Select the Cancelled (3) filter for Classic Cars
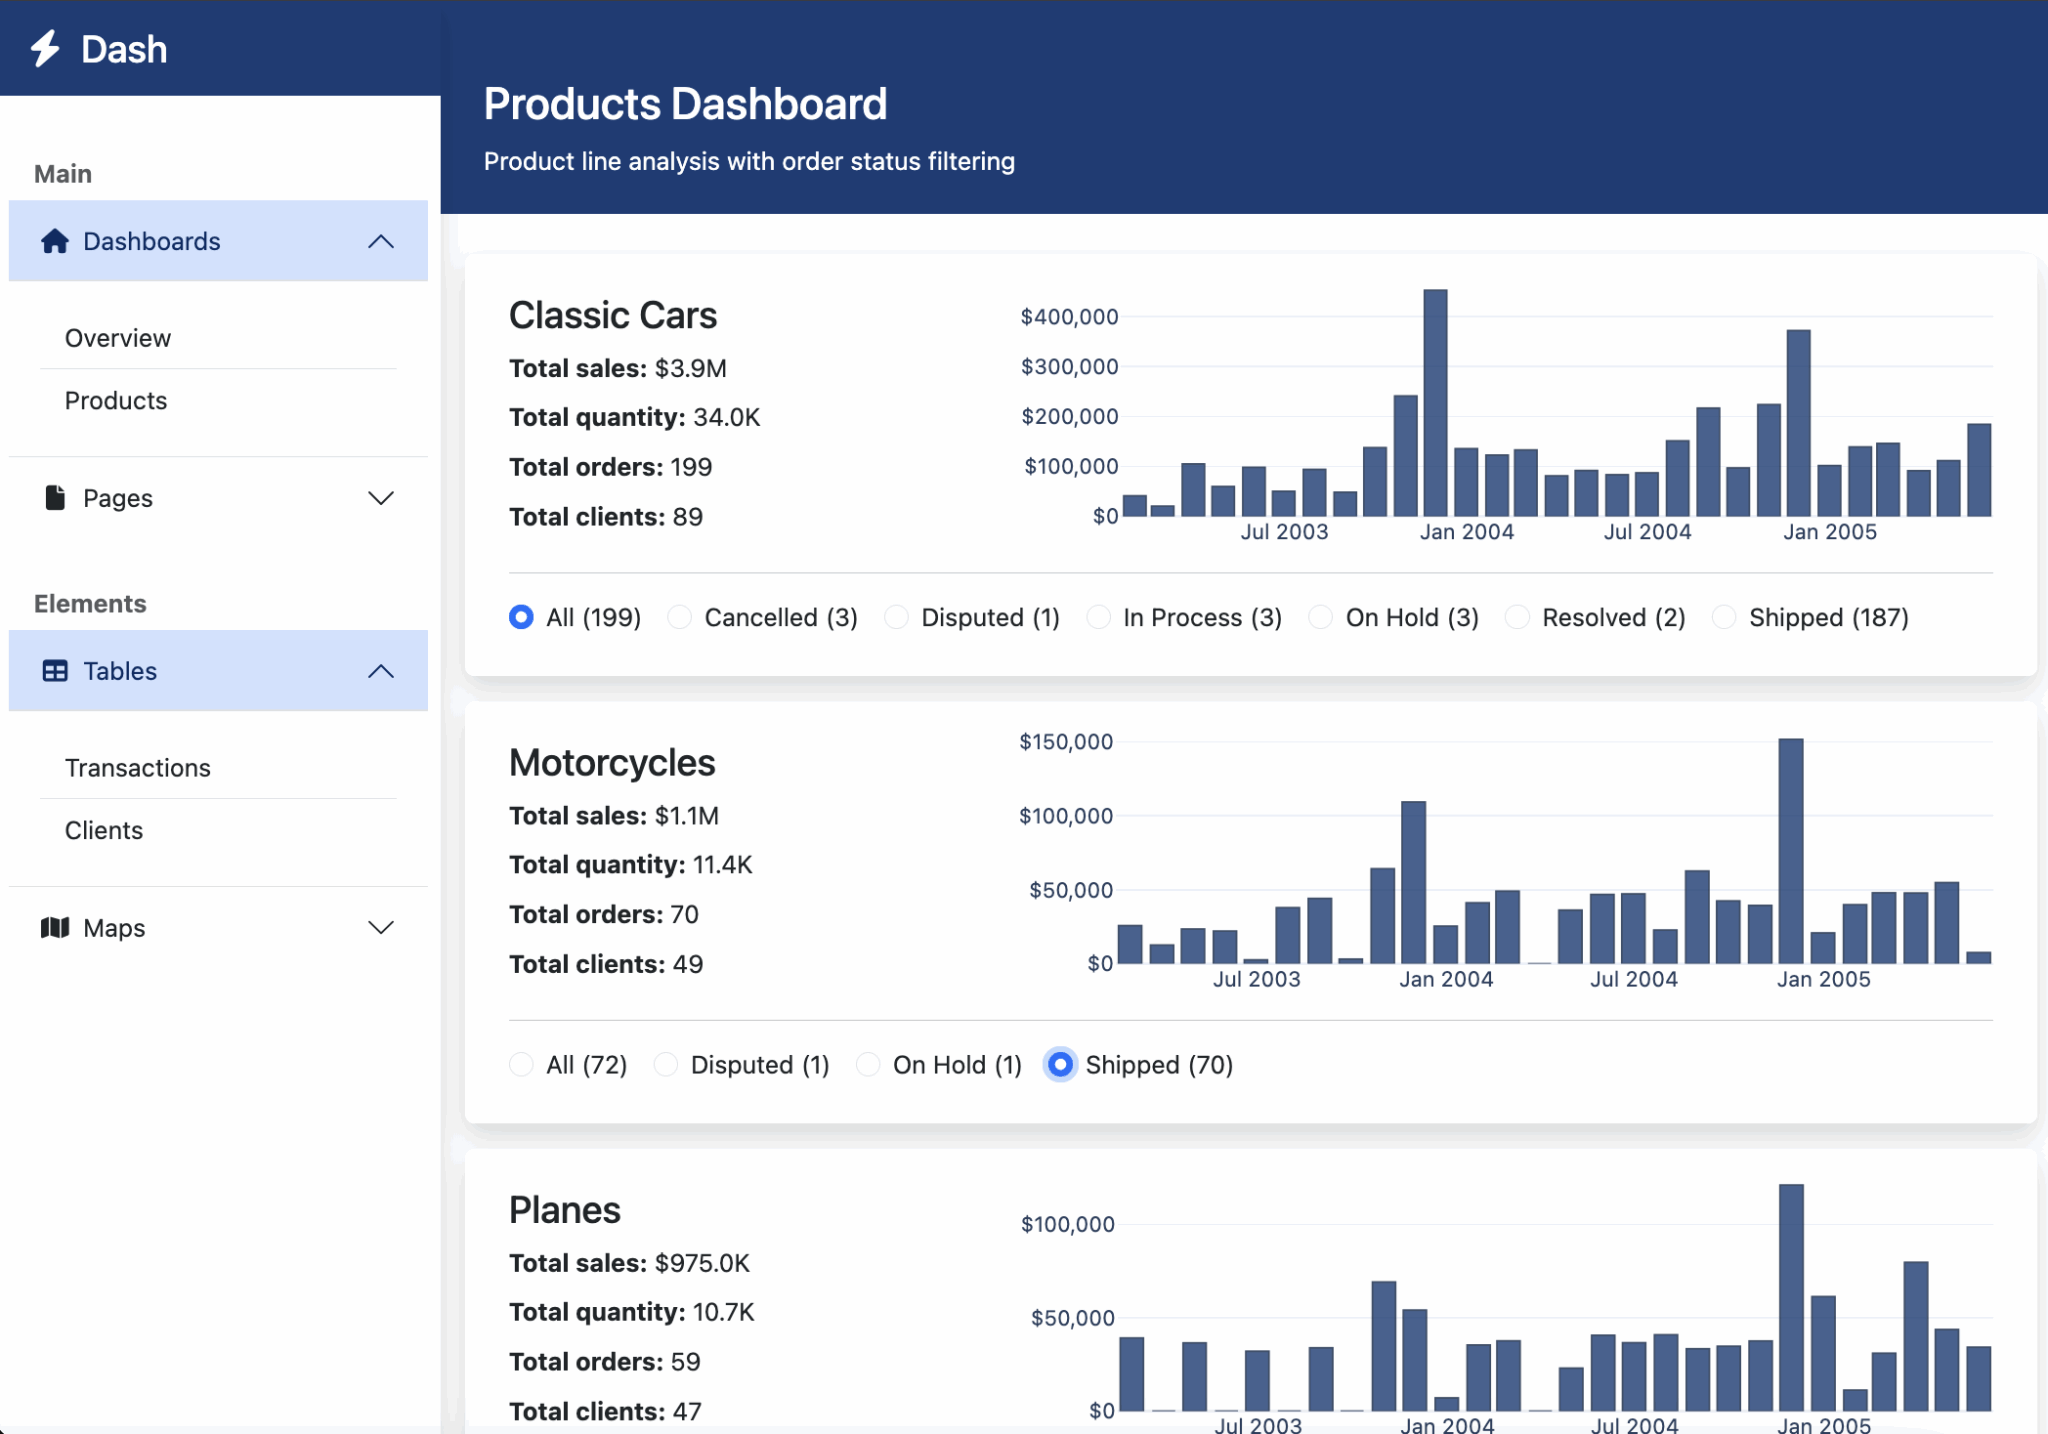The width and height of the screenshot is (2048, 1434). [x=680, y=617]
